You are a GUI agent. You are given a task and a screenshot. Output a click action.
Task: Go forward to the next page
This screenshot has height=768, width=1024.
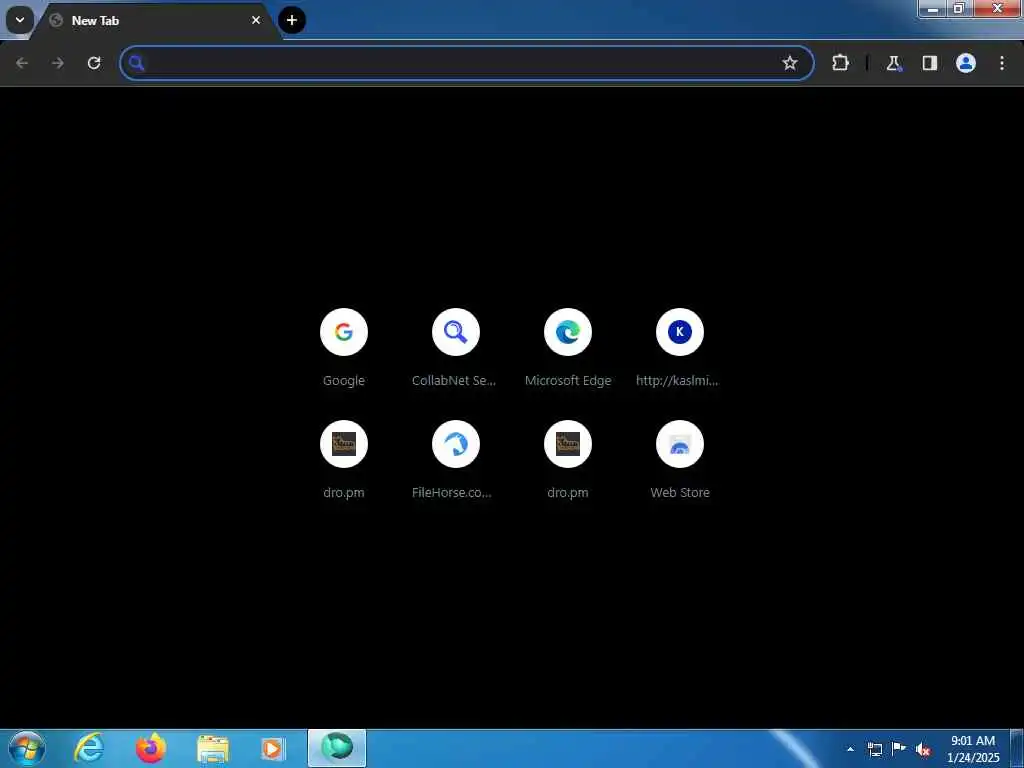[x=58, y=63]
